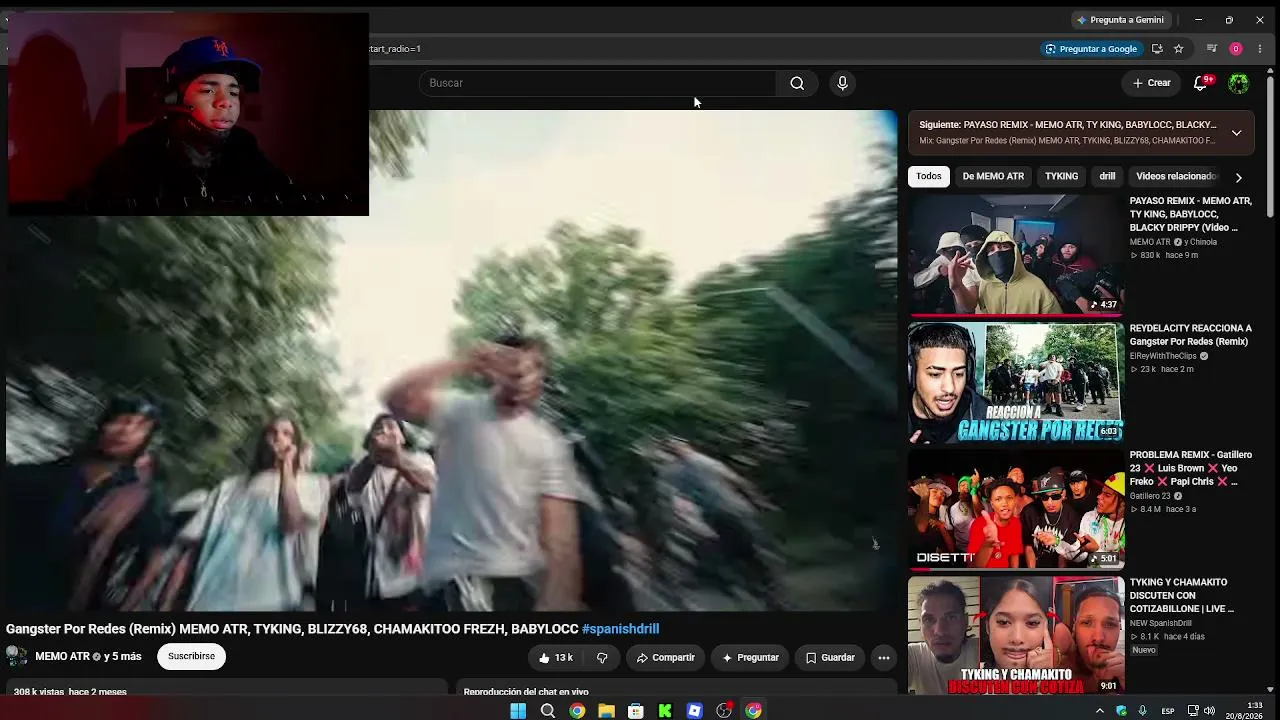Open the green K app in taskbar
The height and width of the screenshot is (720, 1280).
click(x=665, y=711)
